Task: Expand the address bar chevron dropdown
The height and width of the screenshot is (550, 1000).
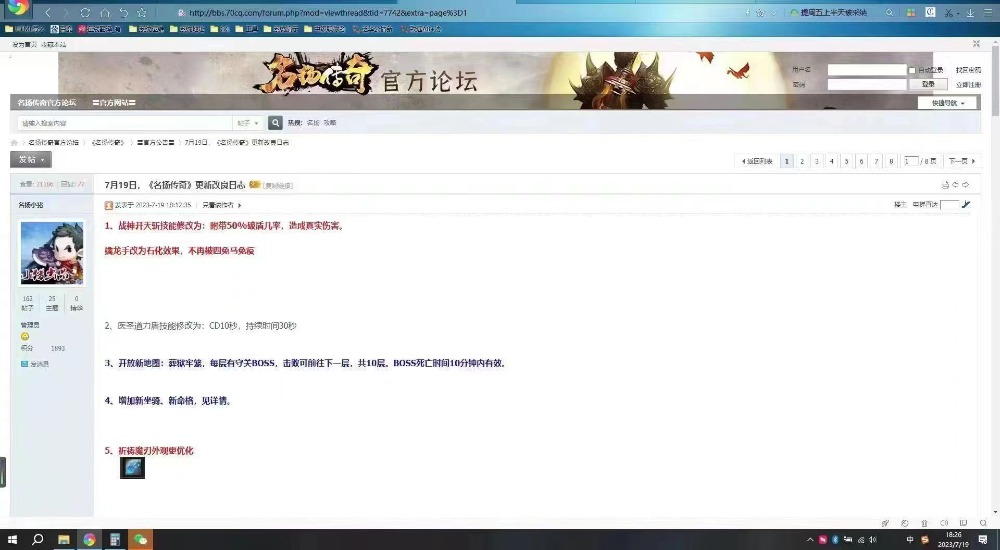Action: click(x=774, y=13)
